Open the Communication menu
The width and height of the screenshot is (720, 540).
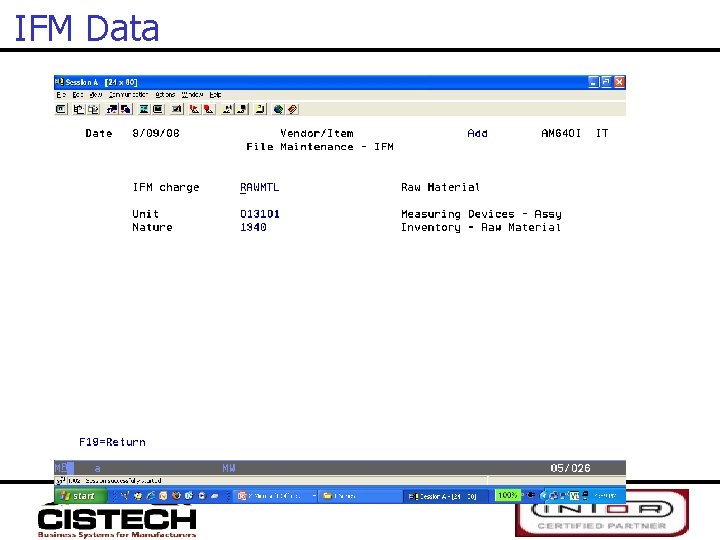click(129, 95)
